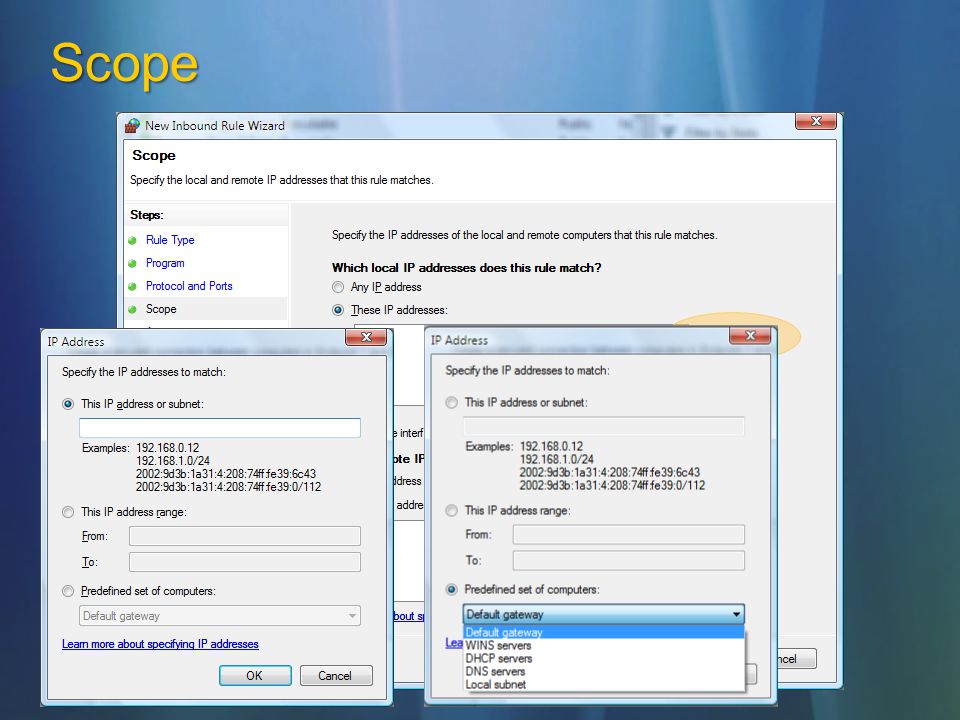Choose WINS servers from the dropdown list
This screenshot has width=960, height=720.
[604, 645]
